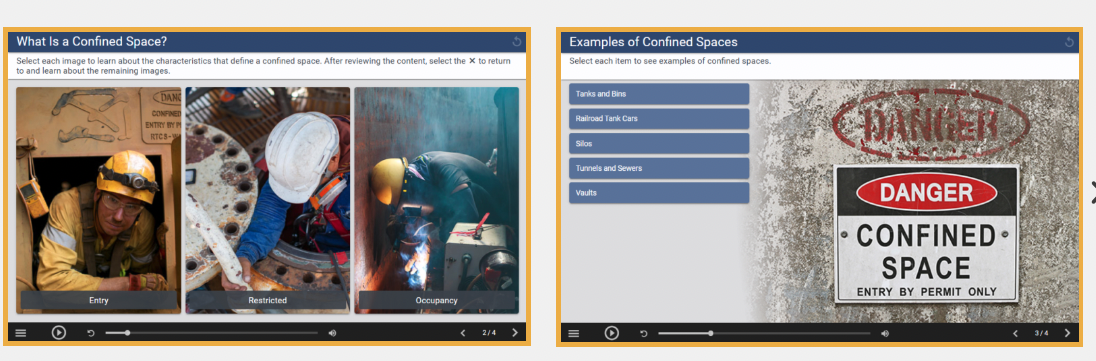Image resolution: width=1096 pixels, height=361 pixels.
Task: Click the Restricted label button
Action: pyautogui.click(x=268, y=300)
